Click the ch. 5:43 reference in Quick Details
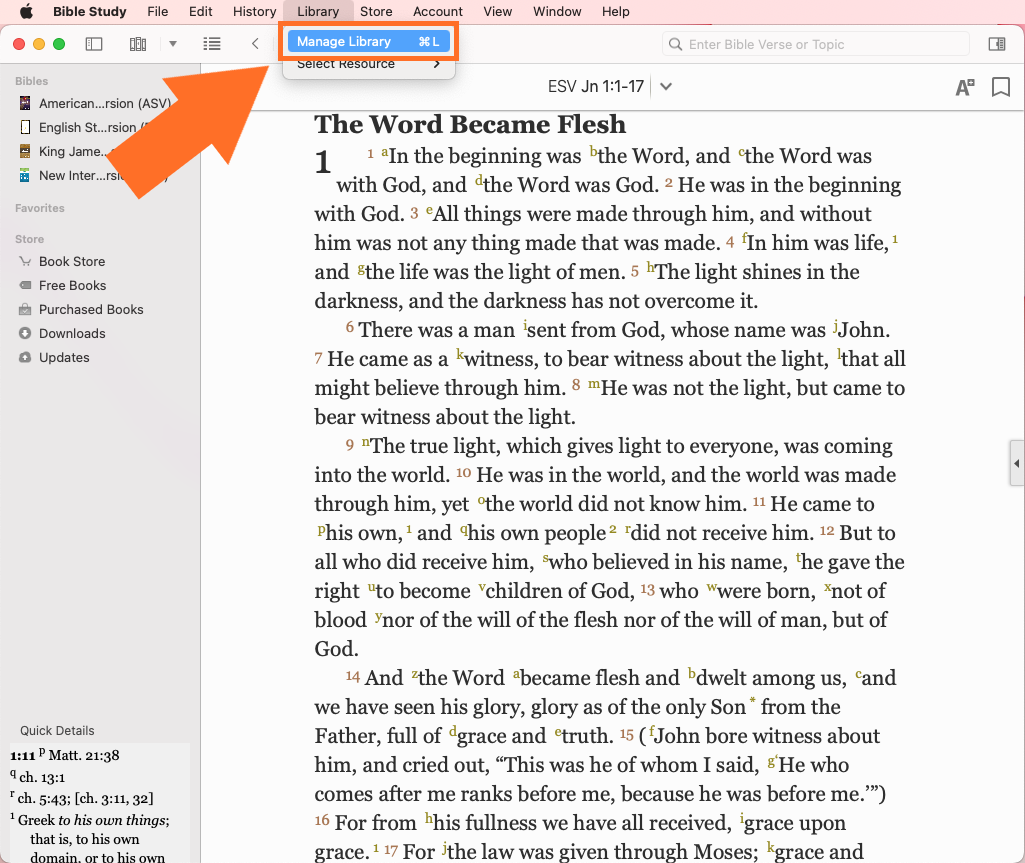Screen dimensions: 1025x863 click(44, 798)
